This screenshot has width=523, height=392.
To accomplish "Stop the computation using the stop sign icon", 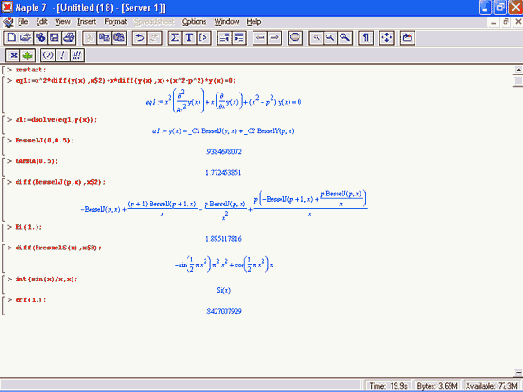I will click(x=295, y=38).
